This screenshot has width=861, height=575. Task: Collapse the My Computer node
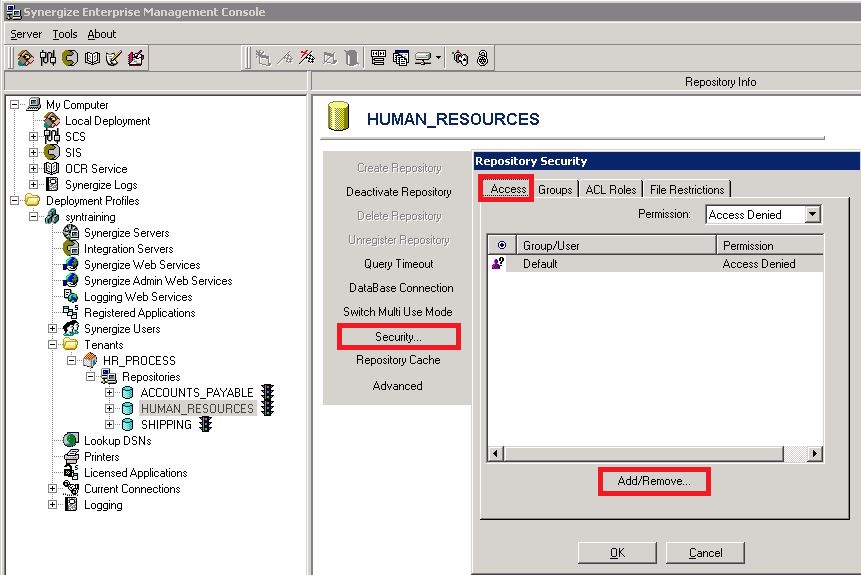(x=15, y=104)
